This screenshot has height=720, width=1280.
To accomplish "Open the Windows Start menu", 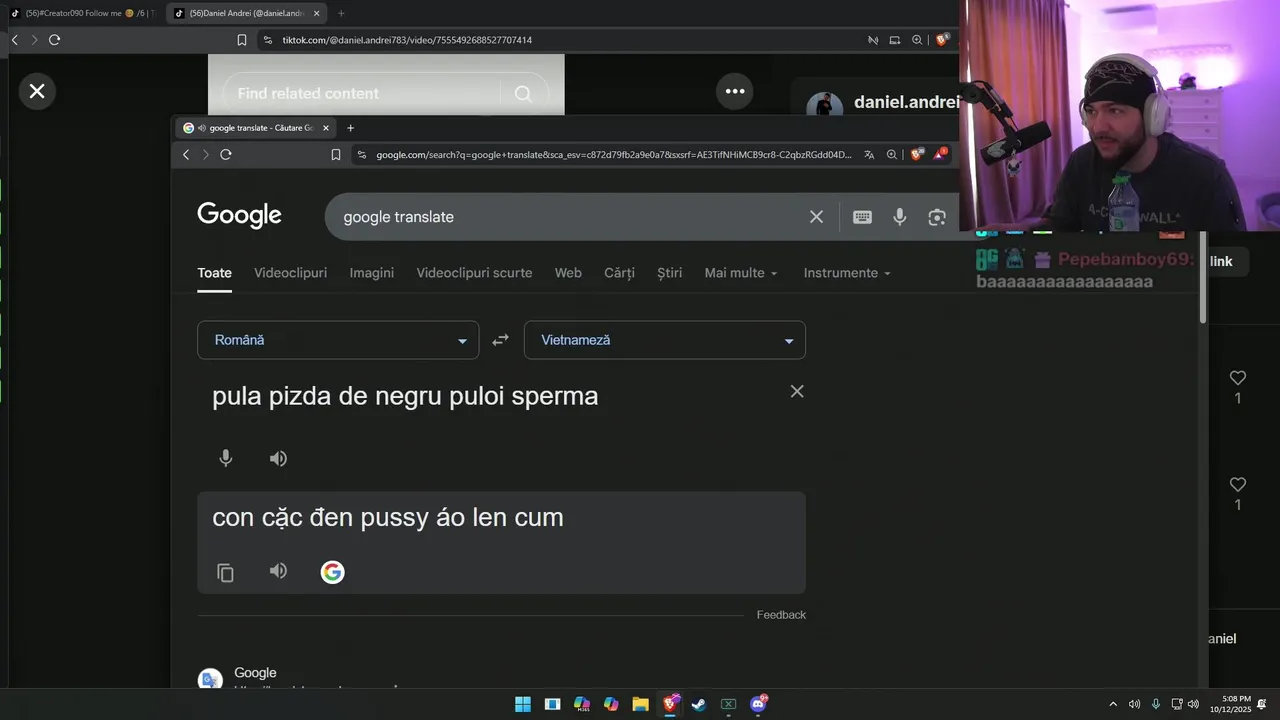I will (523, 704).
